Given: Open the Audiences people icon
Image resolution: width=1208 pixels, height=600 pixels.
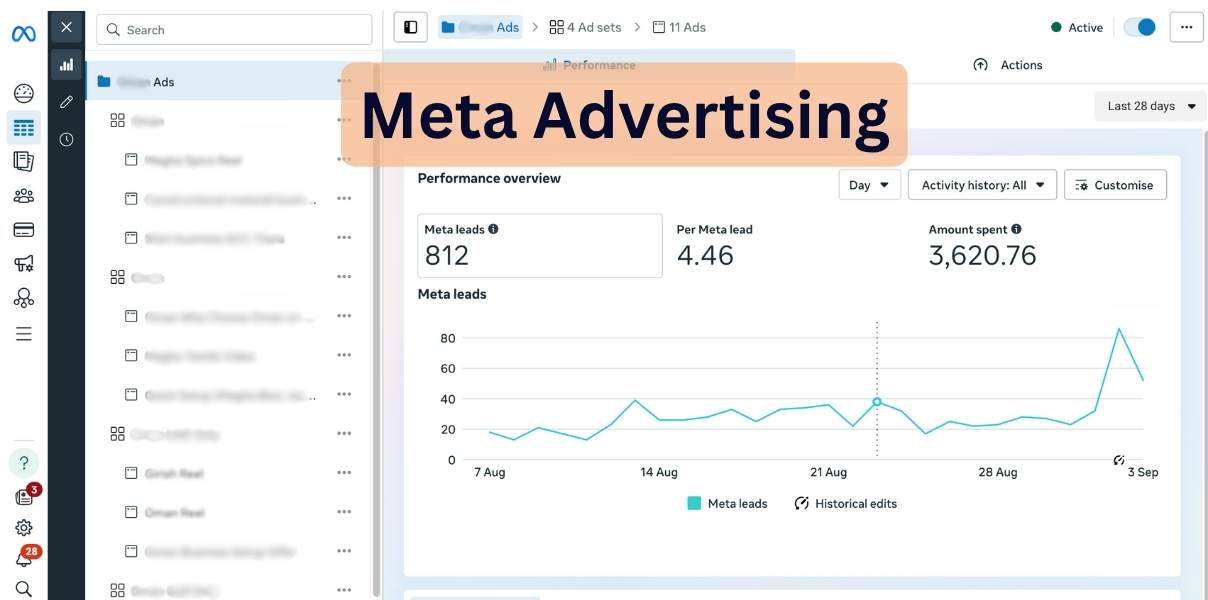Looking at the screenshot, I should [23, 196].
